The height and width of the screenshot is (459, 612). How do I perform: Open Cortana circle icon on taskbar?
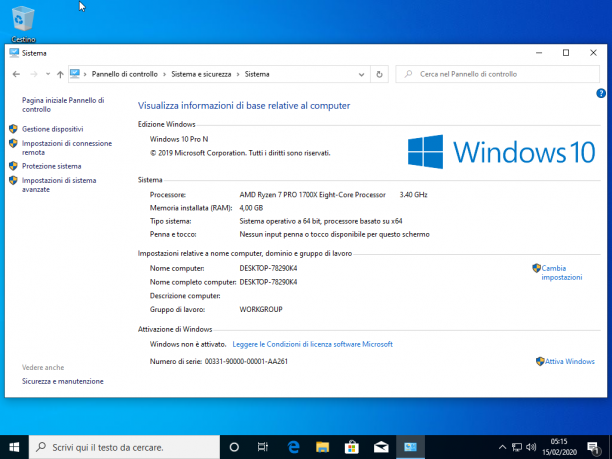(x=234, y=447)
